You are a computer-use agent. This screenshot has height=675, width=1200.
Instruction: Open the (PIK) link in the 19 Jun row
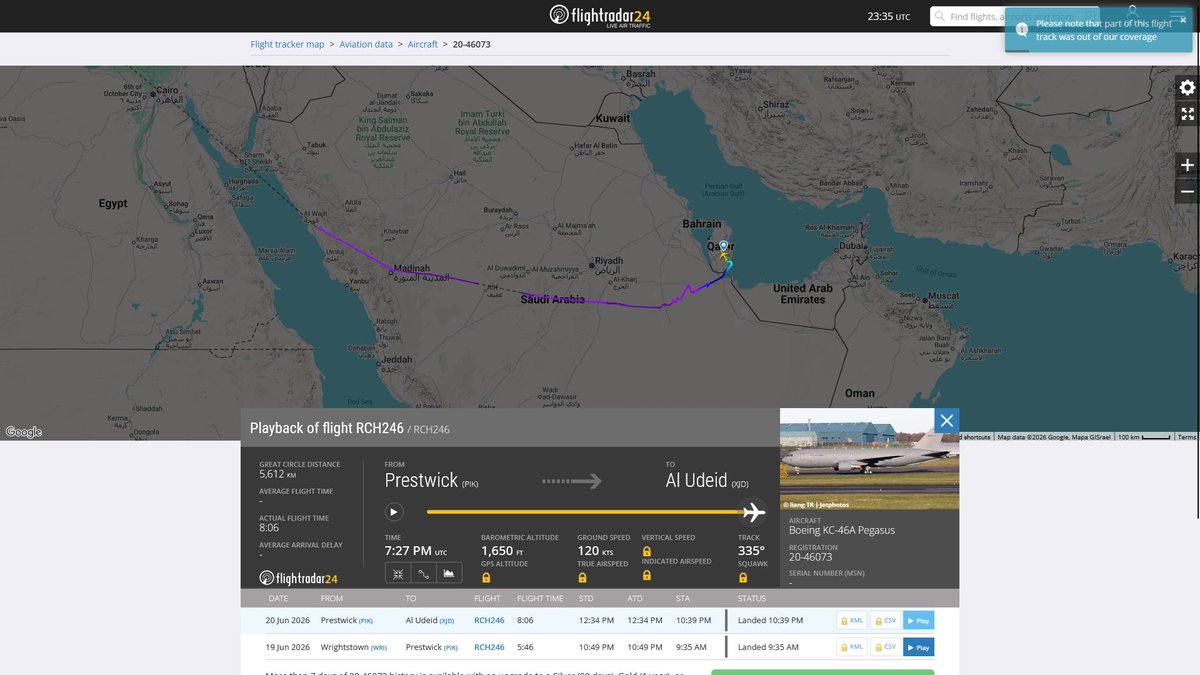point(450,648)
